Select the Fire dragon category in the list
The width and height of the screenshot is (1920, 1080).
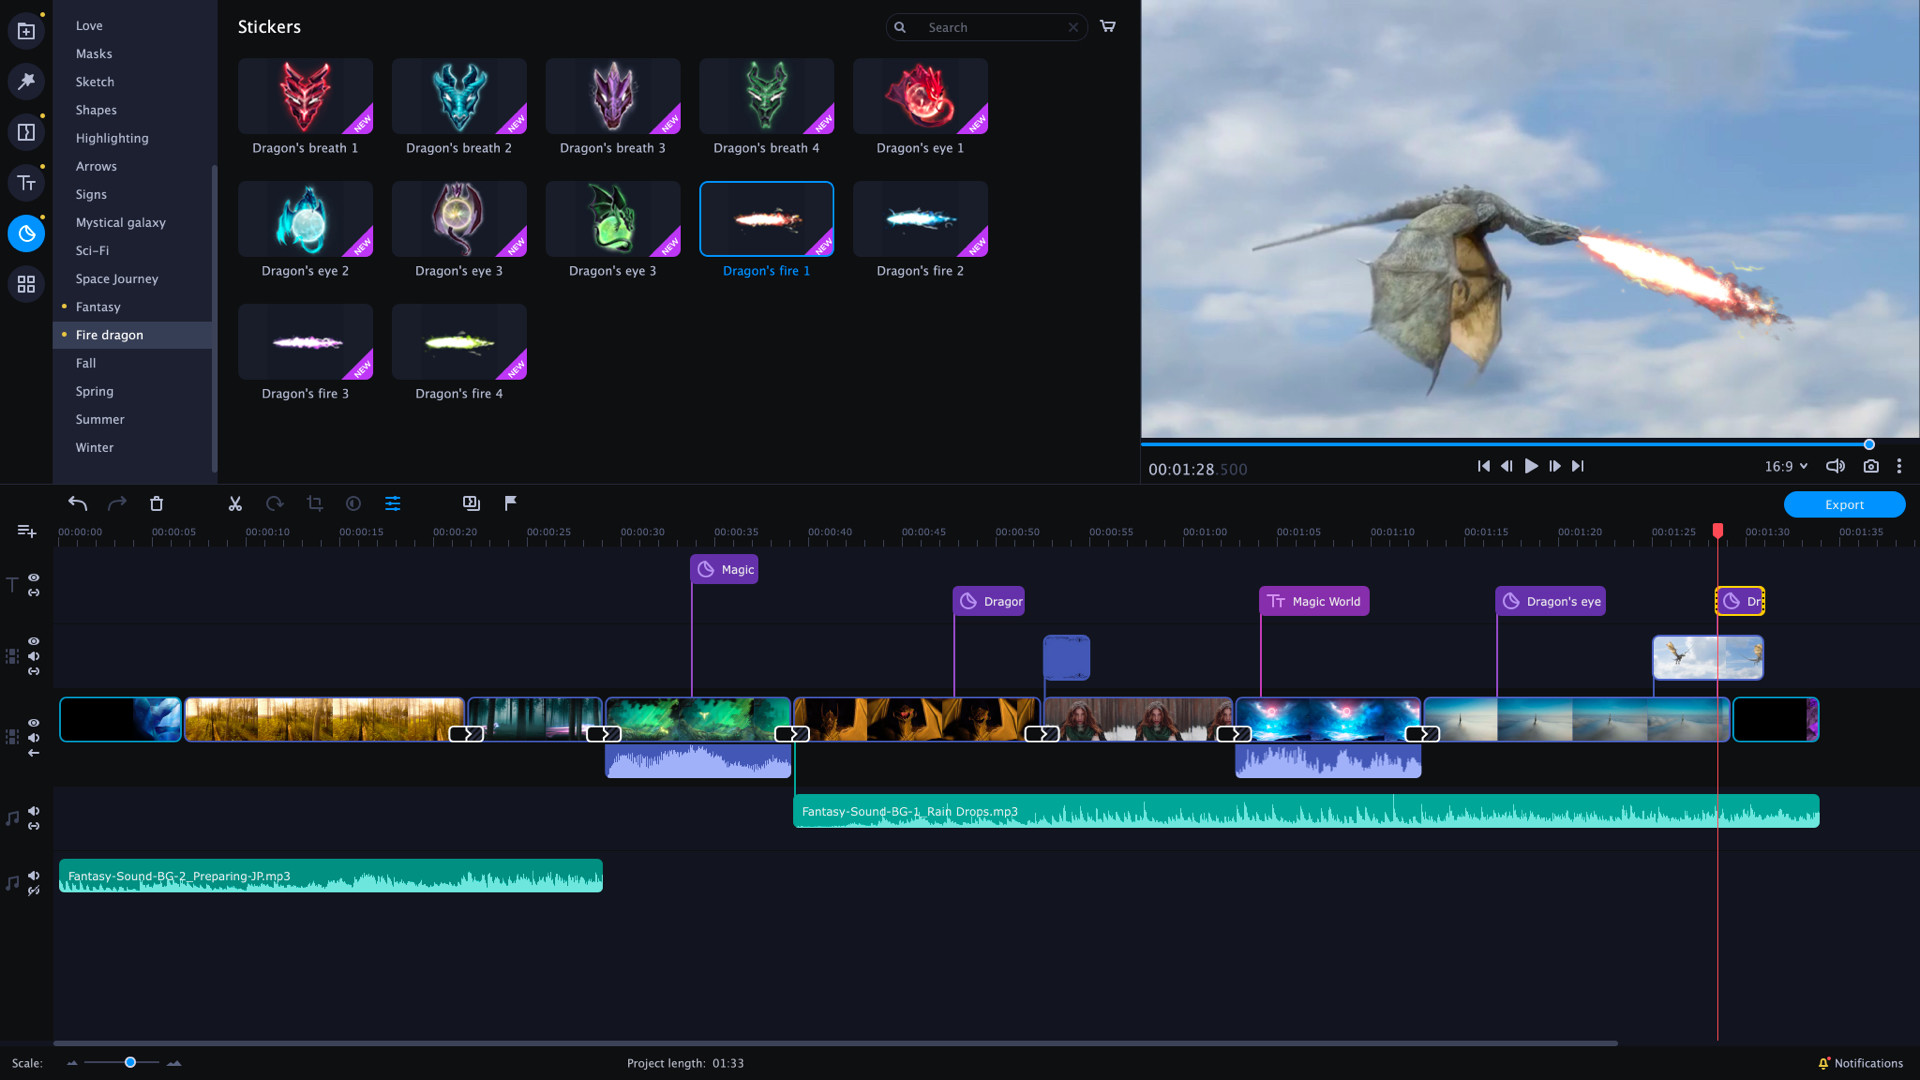pyautogui.click(x=110, y=335)
